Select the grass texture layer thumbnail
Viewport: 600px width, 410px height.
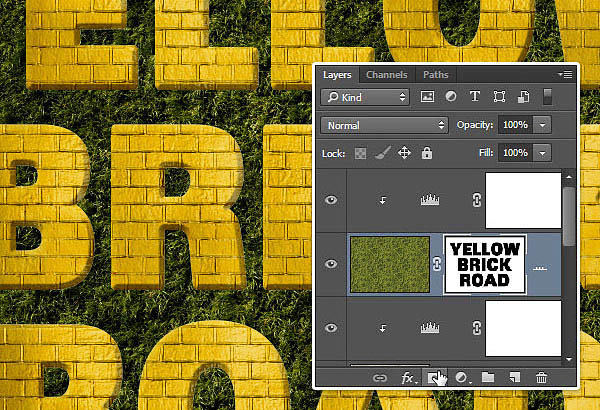click(x=390, y=265)
